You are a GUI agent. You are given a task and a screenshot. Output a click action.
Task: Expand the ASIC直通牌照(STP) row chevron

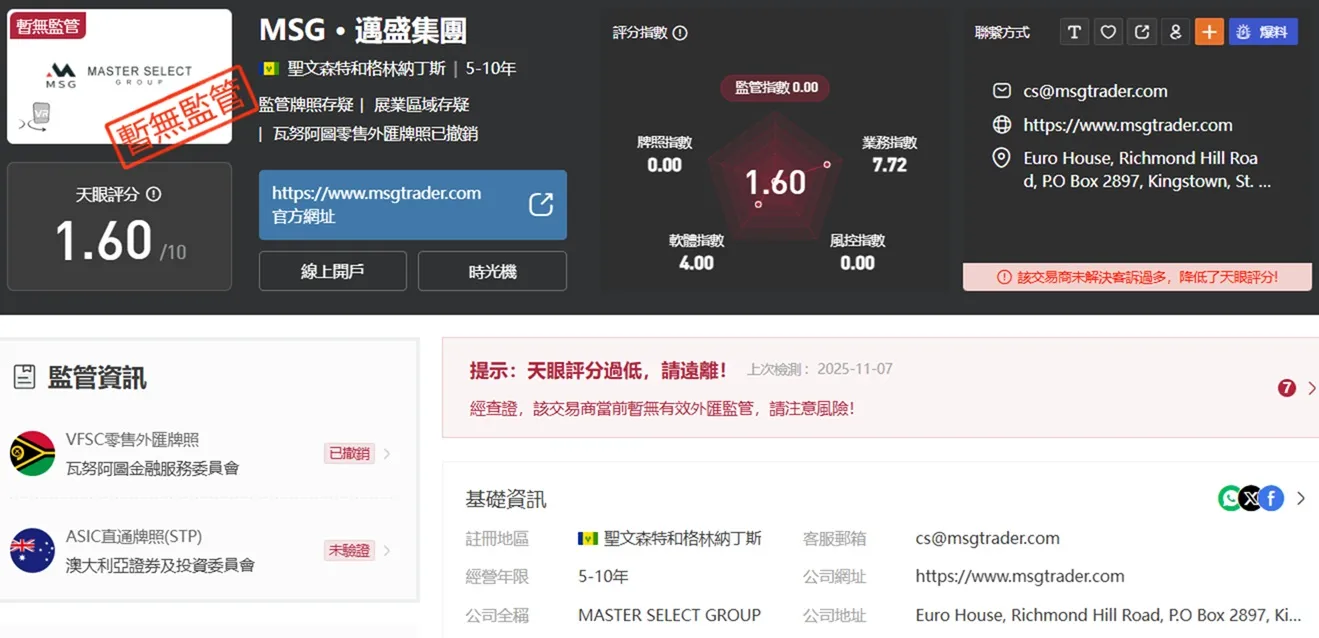pyautogui.click(x=387, y=550)
